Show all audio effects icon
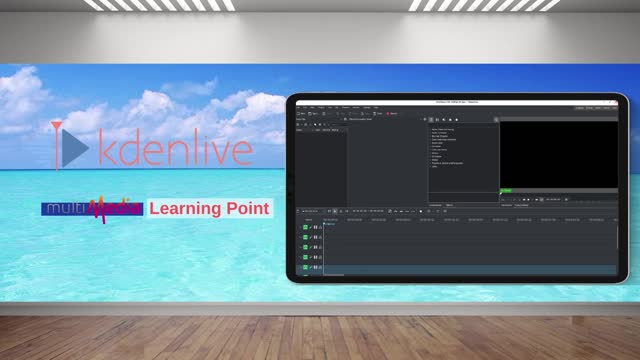 [444, 120]
